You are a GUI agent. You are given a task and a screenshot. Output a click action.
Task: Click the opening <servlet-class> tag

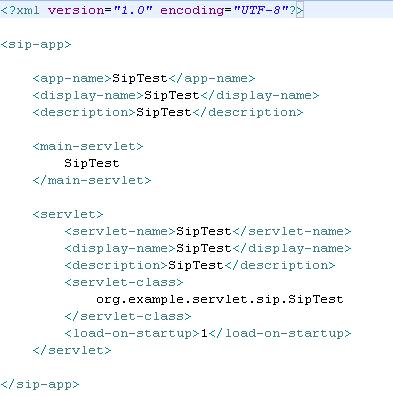pos(124,282)
